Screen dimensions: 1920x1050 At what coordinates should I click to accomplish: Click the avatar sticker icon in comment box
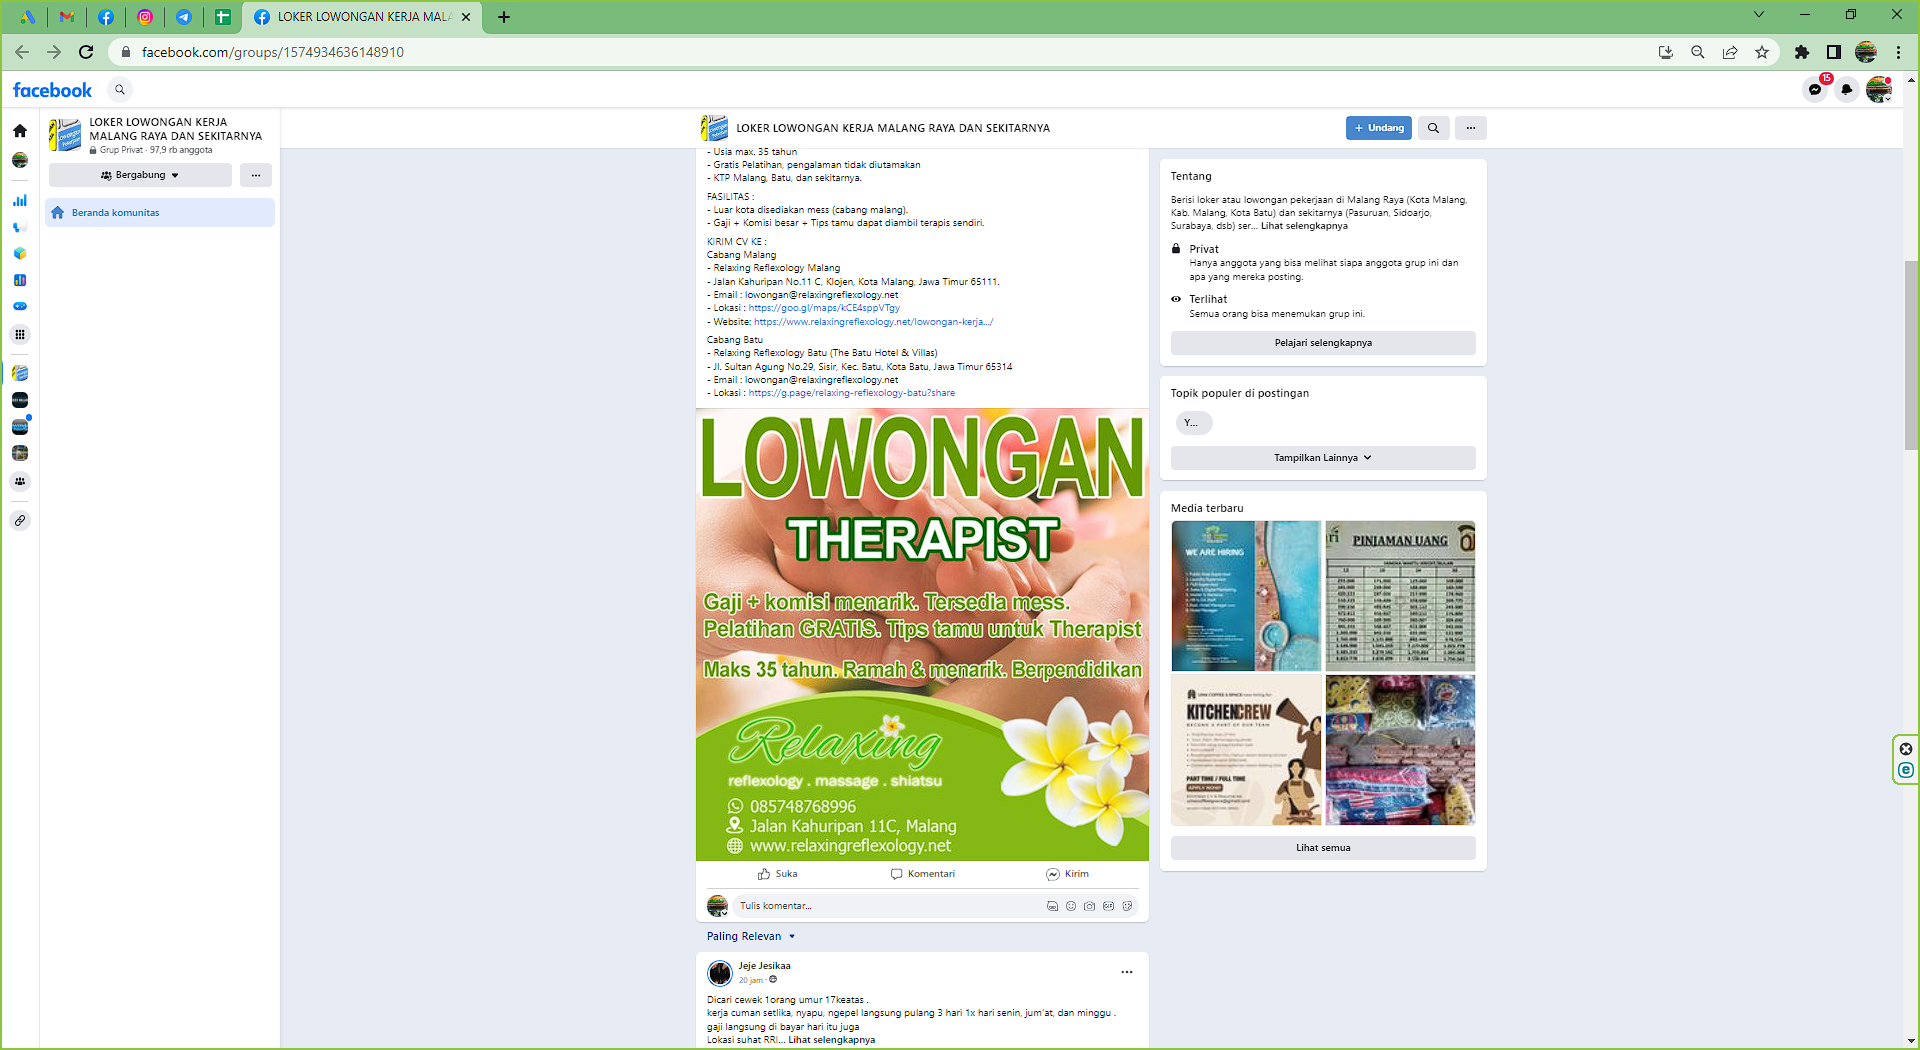coord(1052,906)
